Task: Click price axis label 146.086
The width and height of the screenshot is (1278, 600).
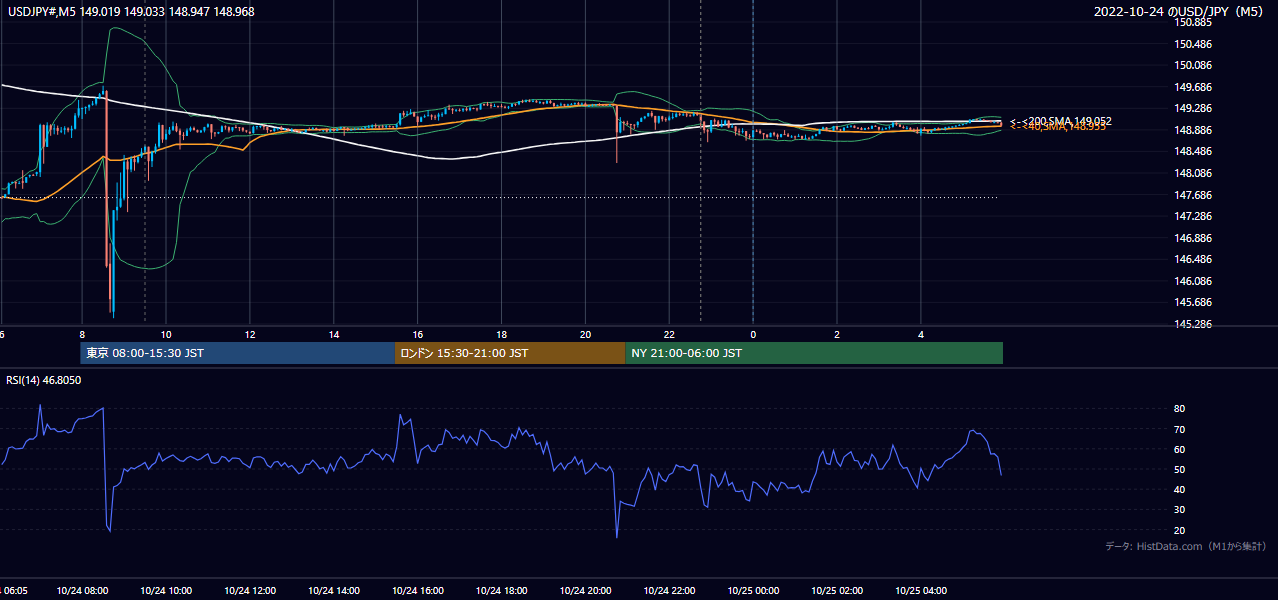Action: coord(1194,281)
